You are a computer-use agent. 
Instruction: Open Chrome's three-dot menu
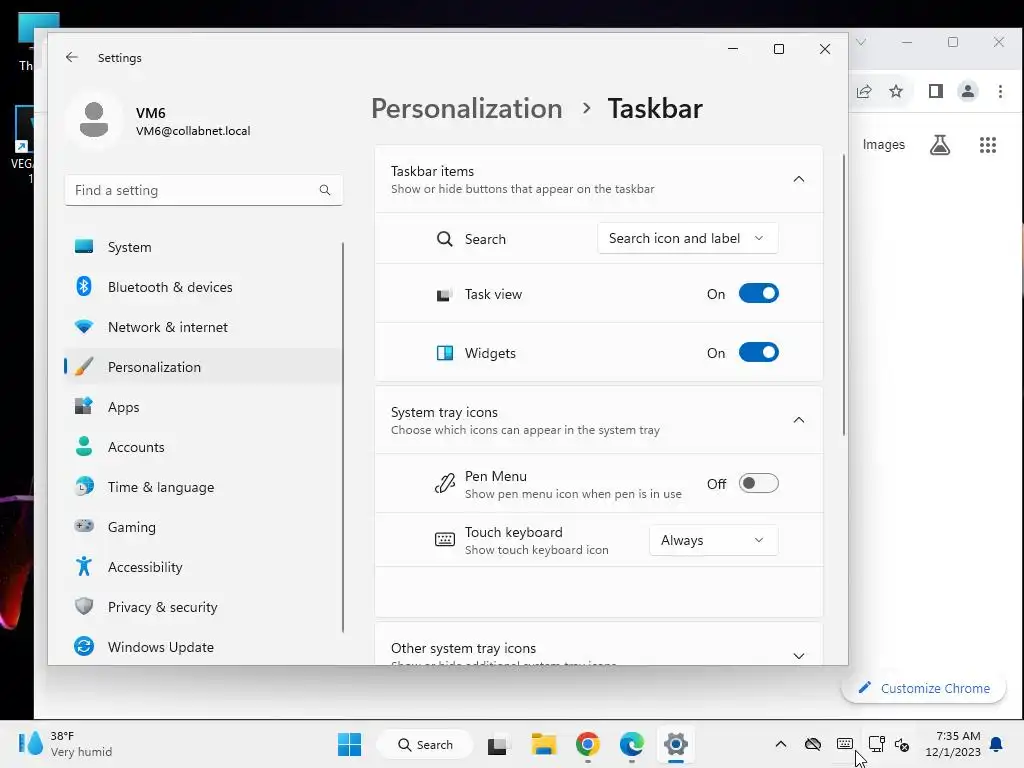tap(1000, 91)
